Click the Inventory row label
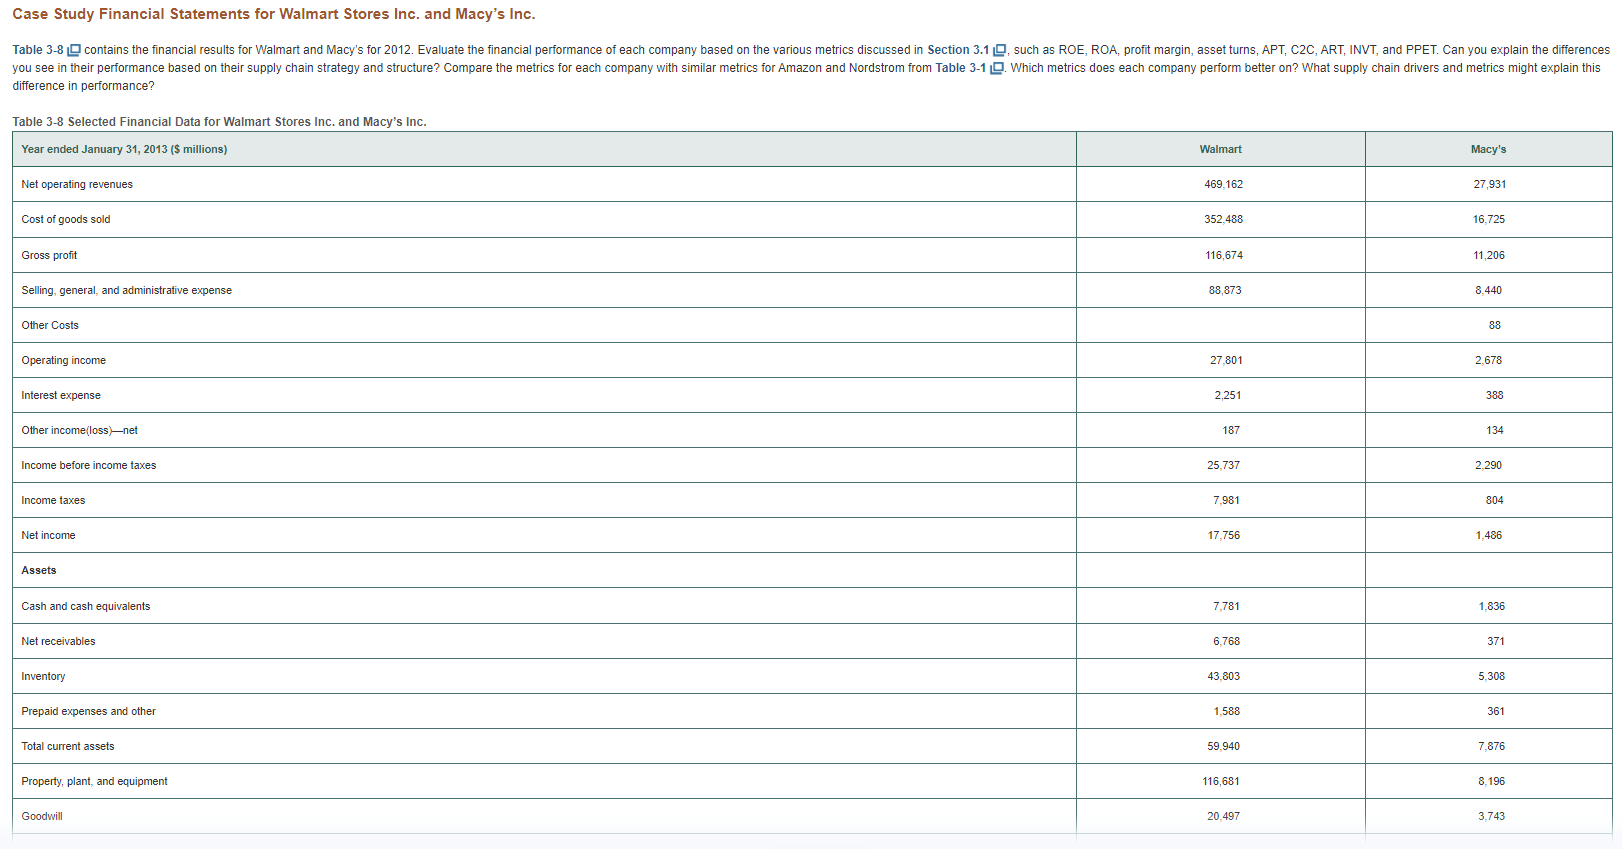1622x849 pixels. point(43,676)
